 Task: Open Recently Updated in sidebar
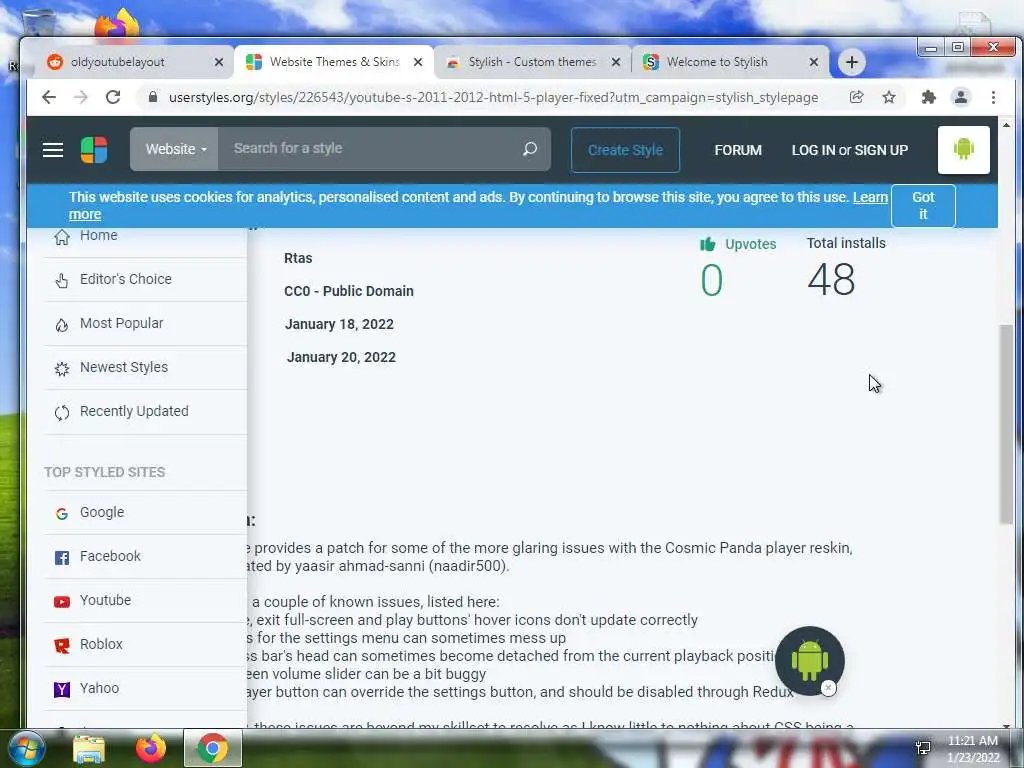134,411
